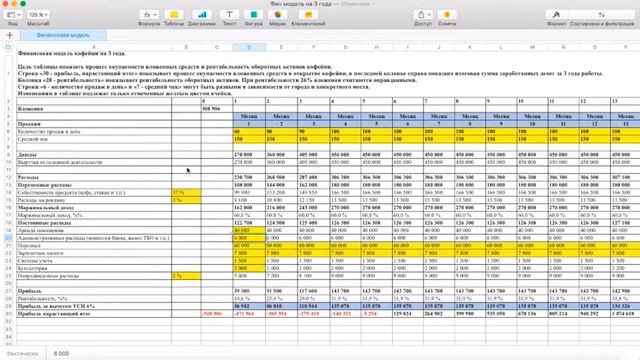Open the Фигура shapes picker

pyautogui.click(x=253, y=15)
